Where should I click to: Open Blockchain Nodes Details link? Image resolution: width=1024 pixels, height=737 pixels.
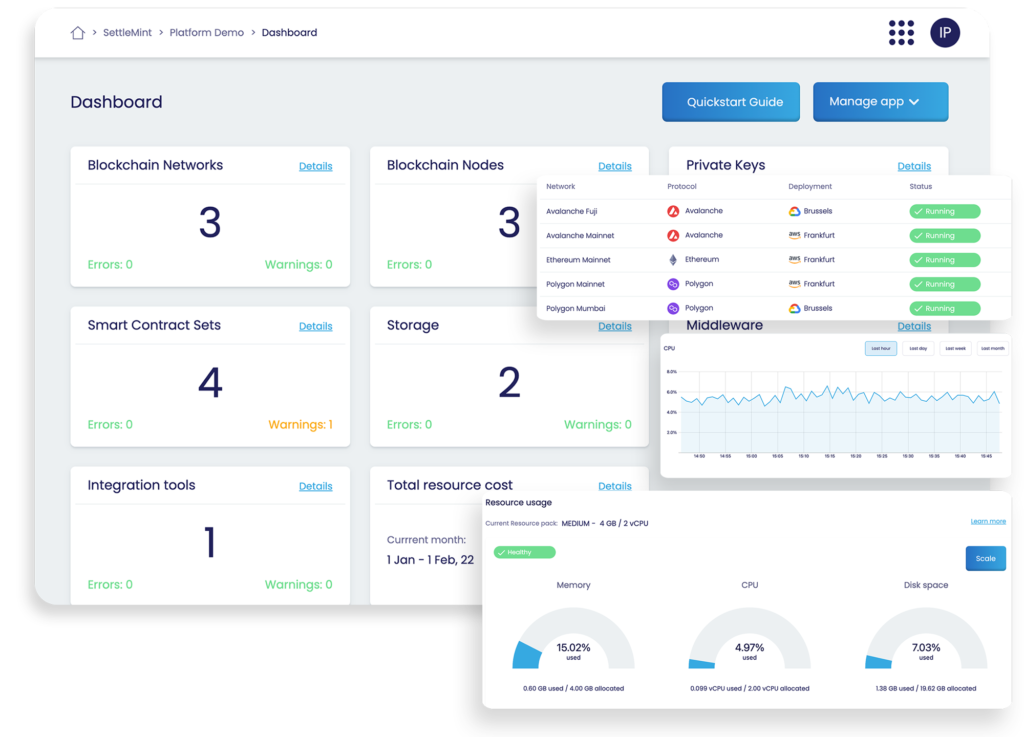(615, 166)
